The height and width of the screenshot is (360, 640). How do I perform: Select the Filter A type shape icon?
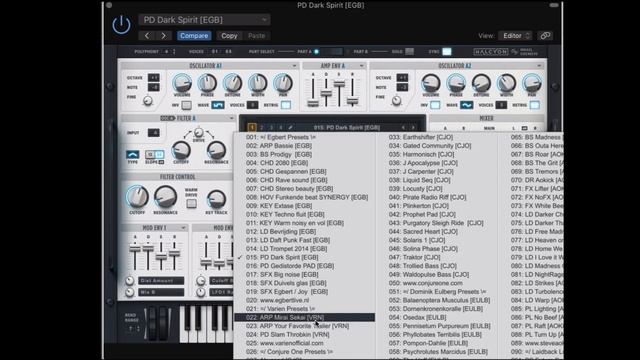(x=132, y=155)
